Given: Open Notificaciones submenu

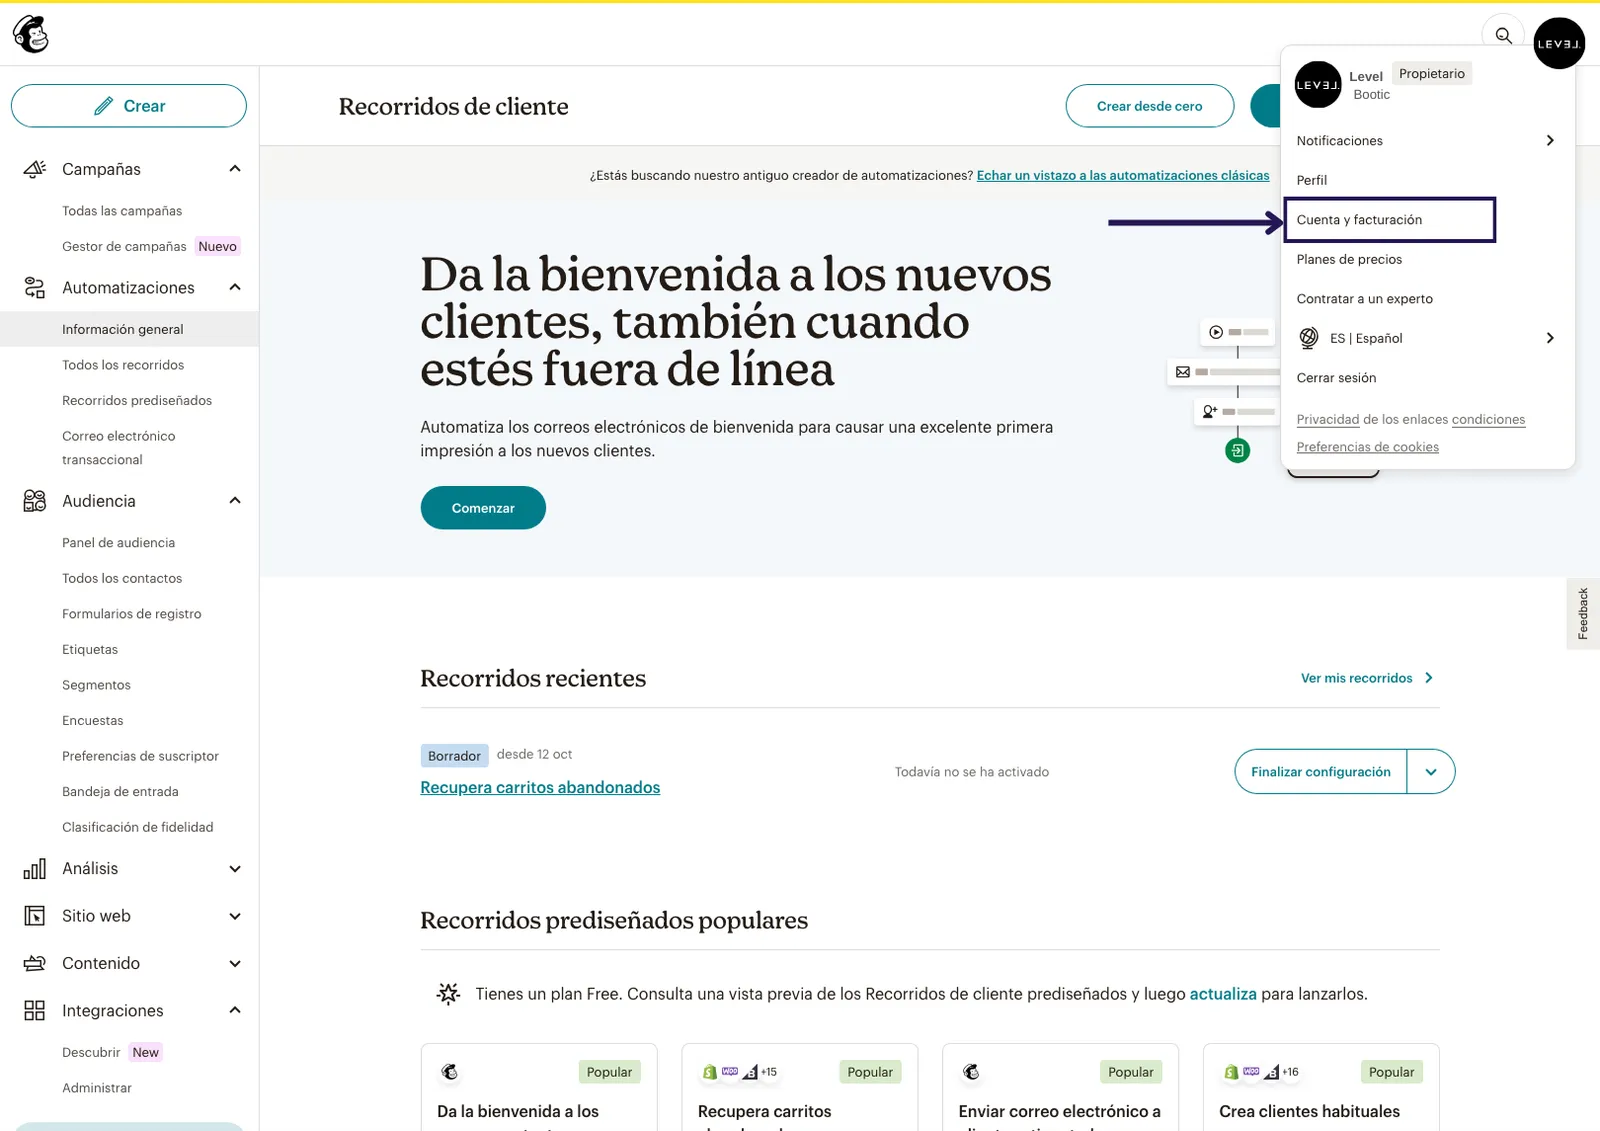Looking at the screenshot, I should (x=1427, y=141).
